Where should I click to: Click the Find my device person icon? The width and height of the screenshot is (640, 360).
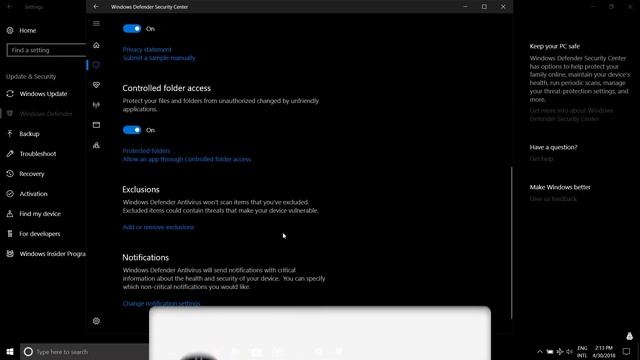pyautogui.click(x=10, y=214)
